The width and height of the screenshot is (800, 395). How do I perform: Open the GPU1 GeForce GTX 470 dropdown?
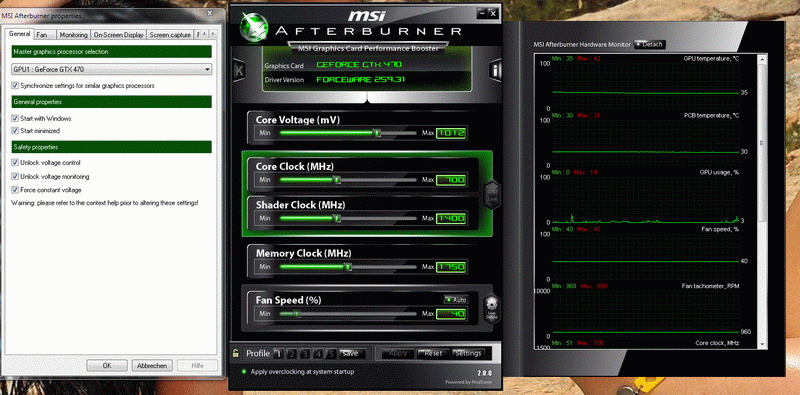click(112, 69)
